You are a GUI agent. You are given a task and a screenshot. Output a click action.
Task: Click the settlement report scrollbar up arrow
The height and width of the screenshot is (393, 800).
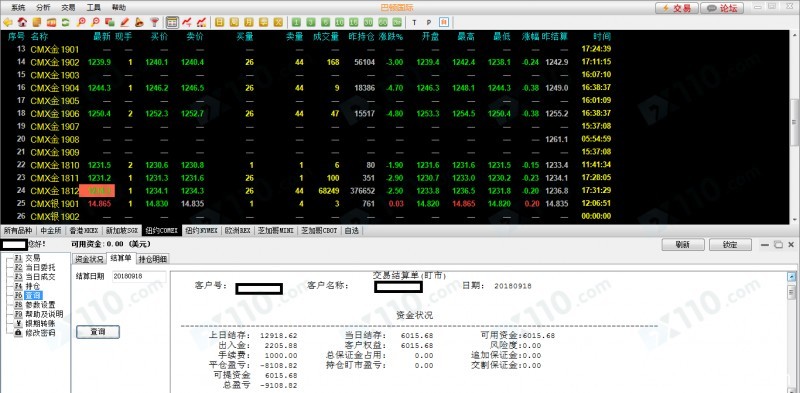(x=791, y=277)
